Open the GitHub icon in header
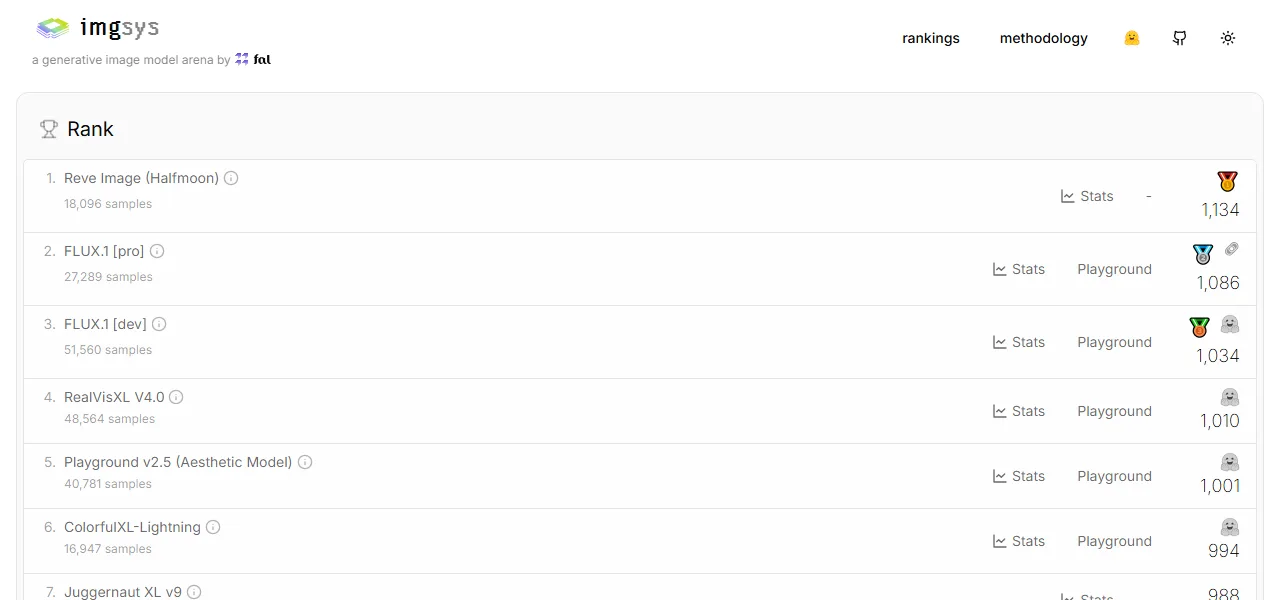Screen dimensions: 1280x600 1180,38
